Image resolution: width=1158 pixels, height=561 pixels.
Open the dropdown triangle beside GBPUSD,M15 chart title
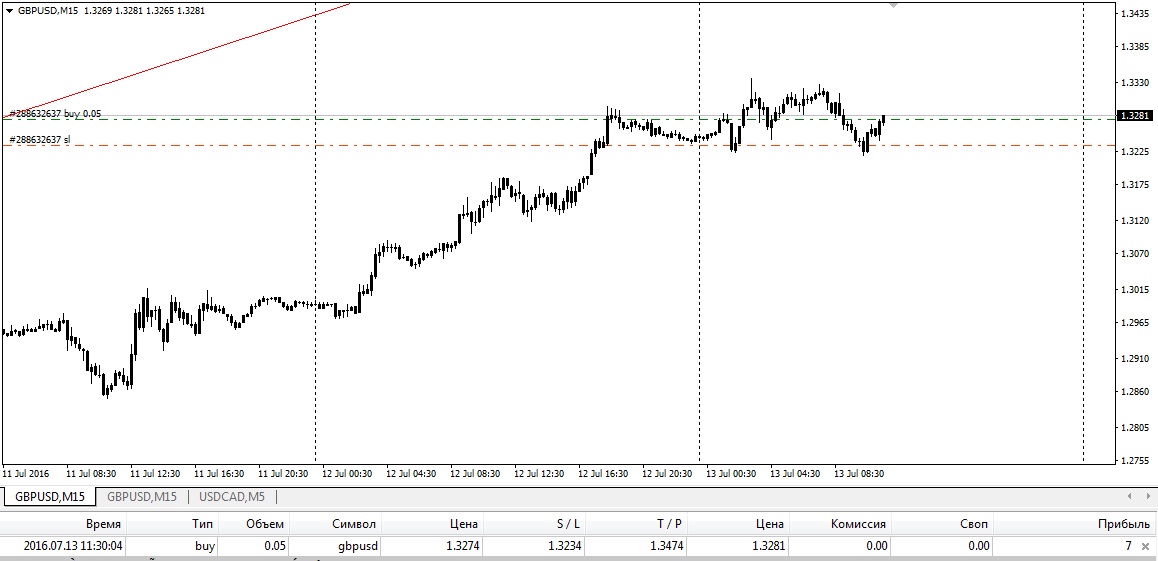point(9,10)
